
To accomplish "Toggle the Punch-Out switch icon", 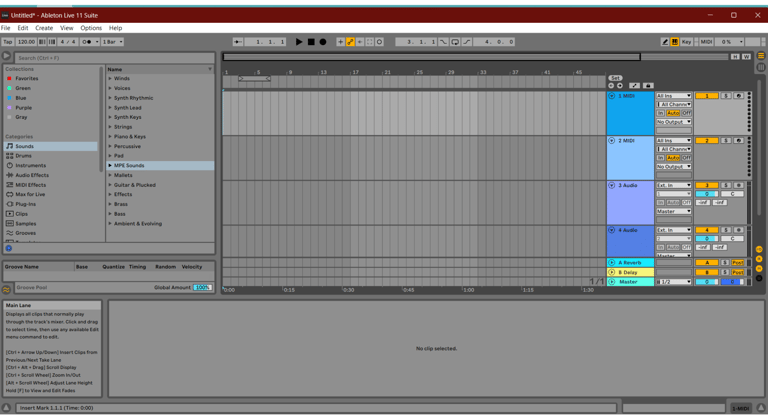I will (x=467, y=42).
